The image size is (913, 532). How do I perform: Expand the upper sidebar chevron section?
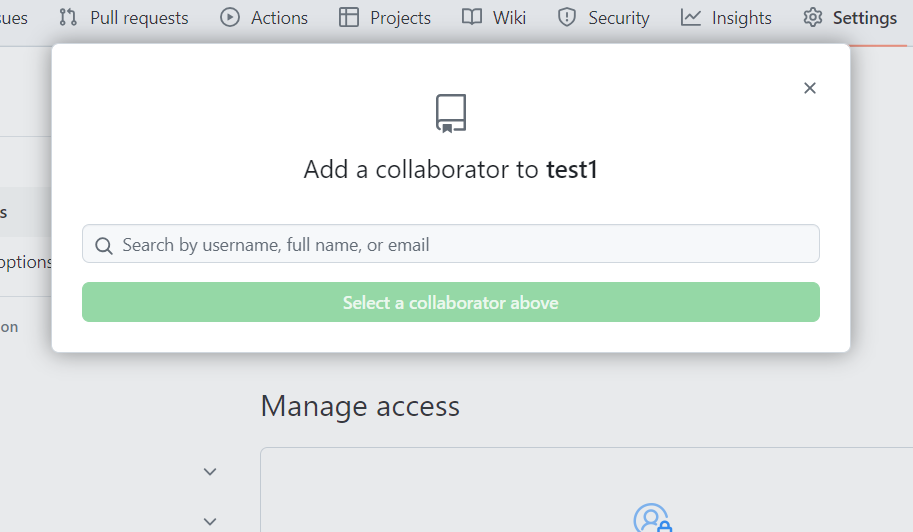(x=210, y=471)
